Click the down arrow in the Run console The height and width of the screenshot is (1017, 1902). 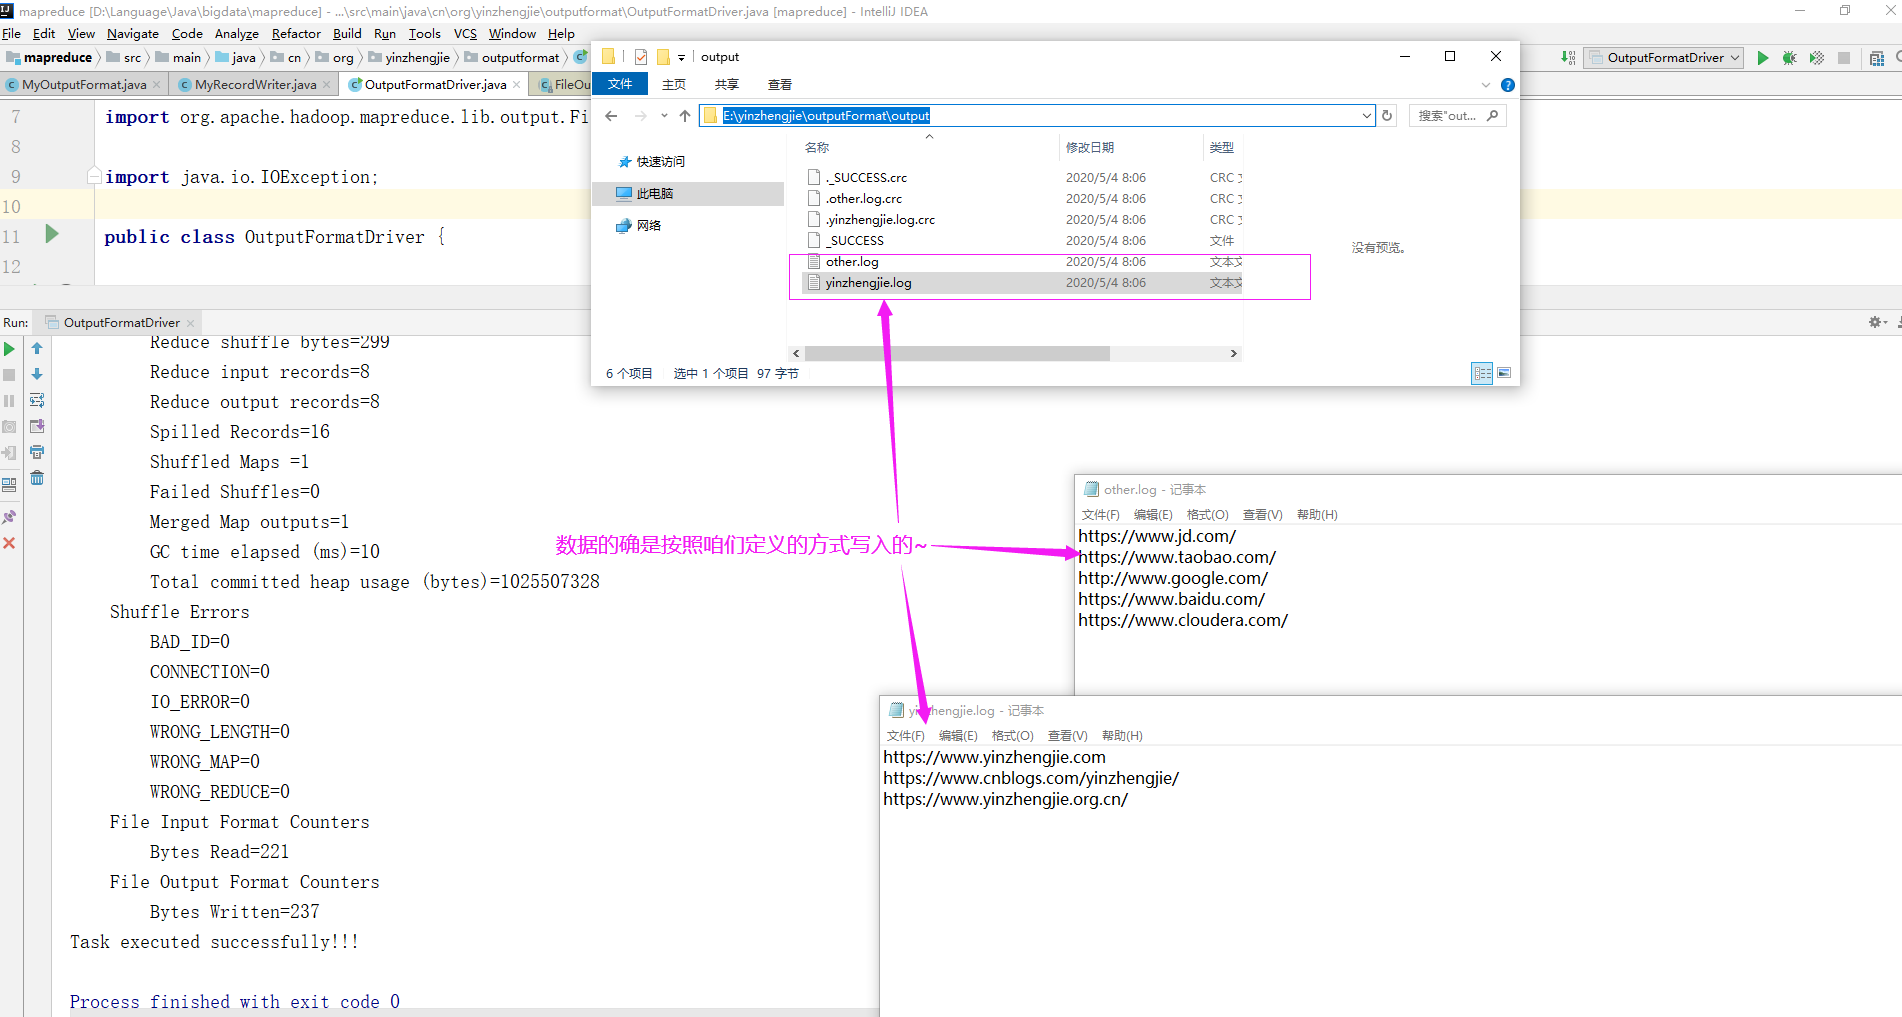click(x=37, y=375)
